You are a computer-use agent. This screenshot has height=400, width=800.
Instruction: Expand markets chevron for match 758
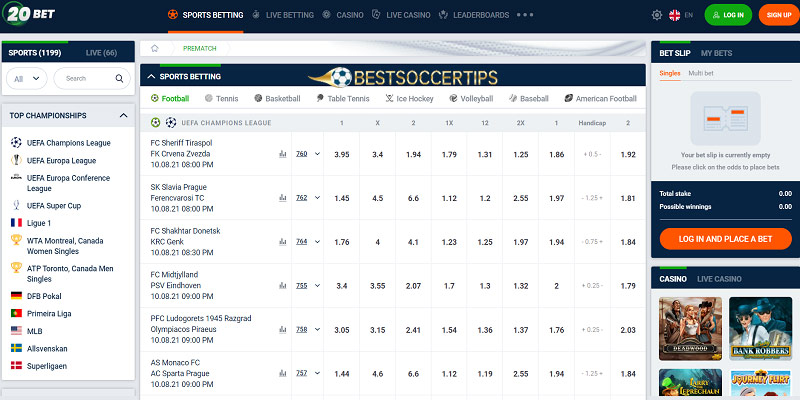click(317, 330)
